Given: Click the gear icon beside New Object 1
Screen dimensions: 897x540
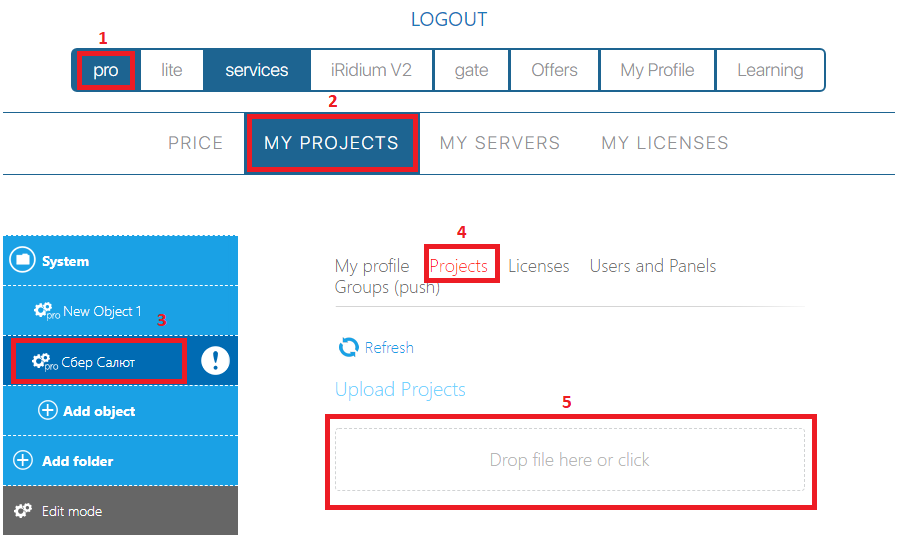Looking at the screenshot, I should [43, 311].
